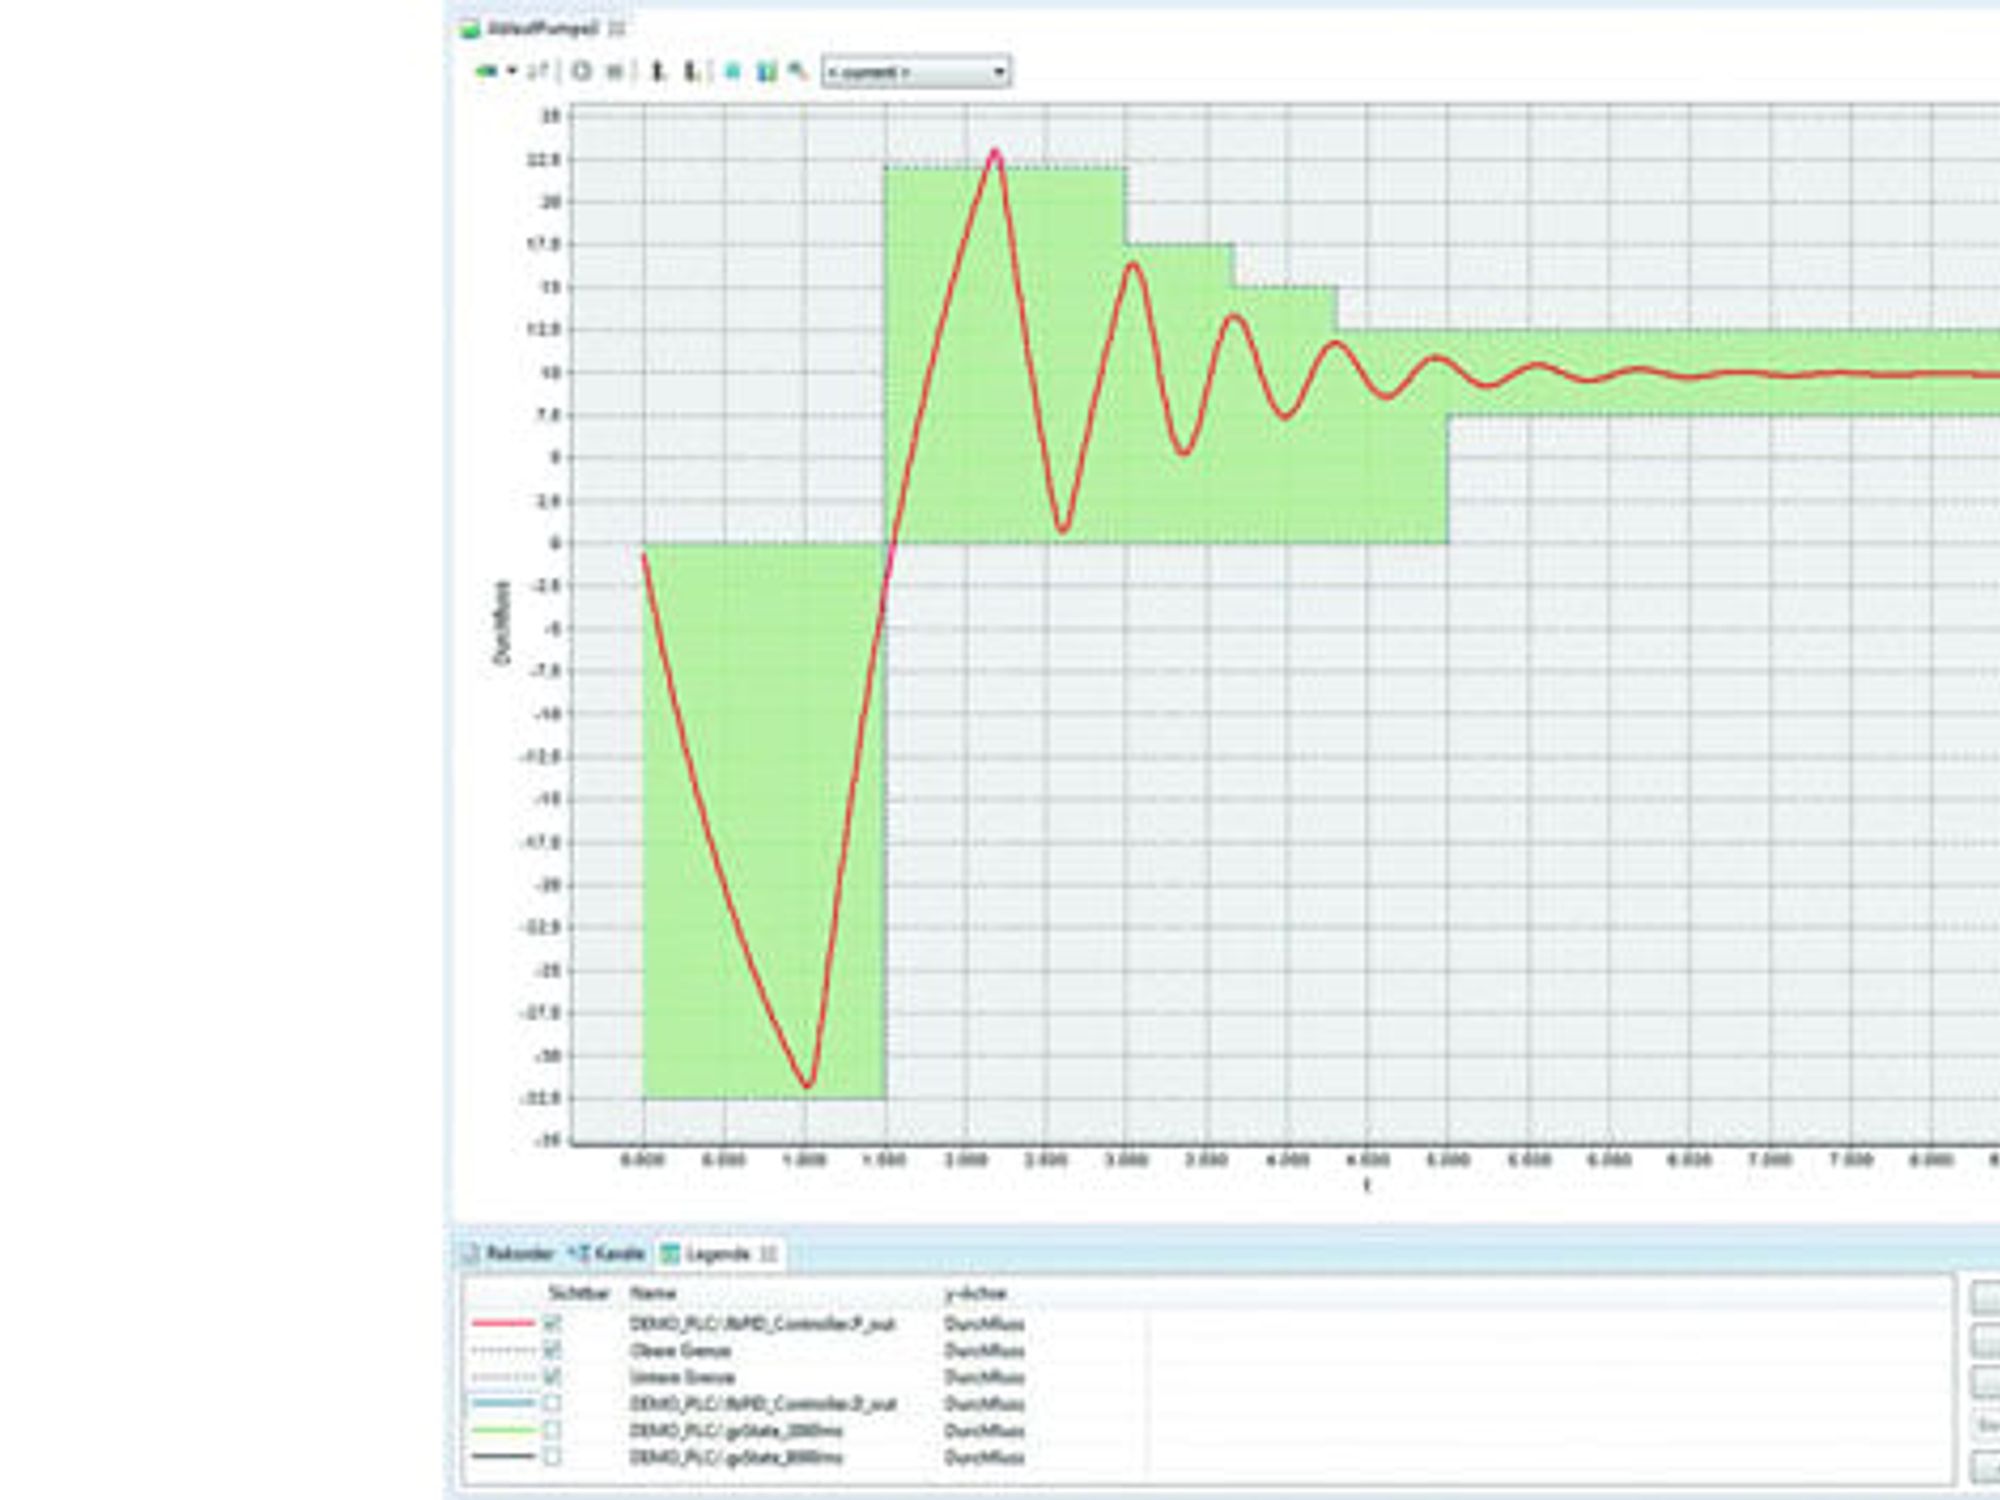This screenshot has width=2000, height=1500.
Task: Uncheck visibility of the red P_out trace
Action: 552,1323
